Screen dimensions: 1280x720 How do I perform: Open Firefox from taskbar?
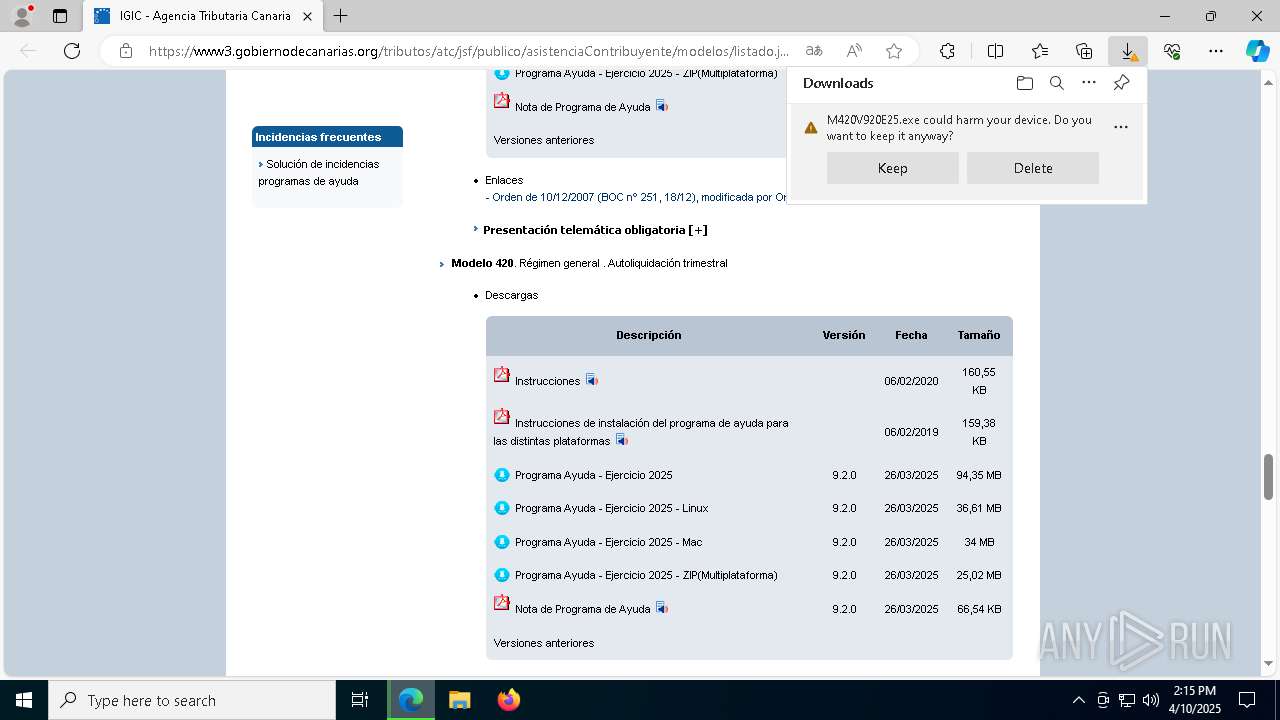(x=509, y=700)
